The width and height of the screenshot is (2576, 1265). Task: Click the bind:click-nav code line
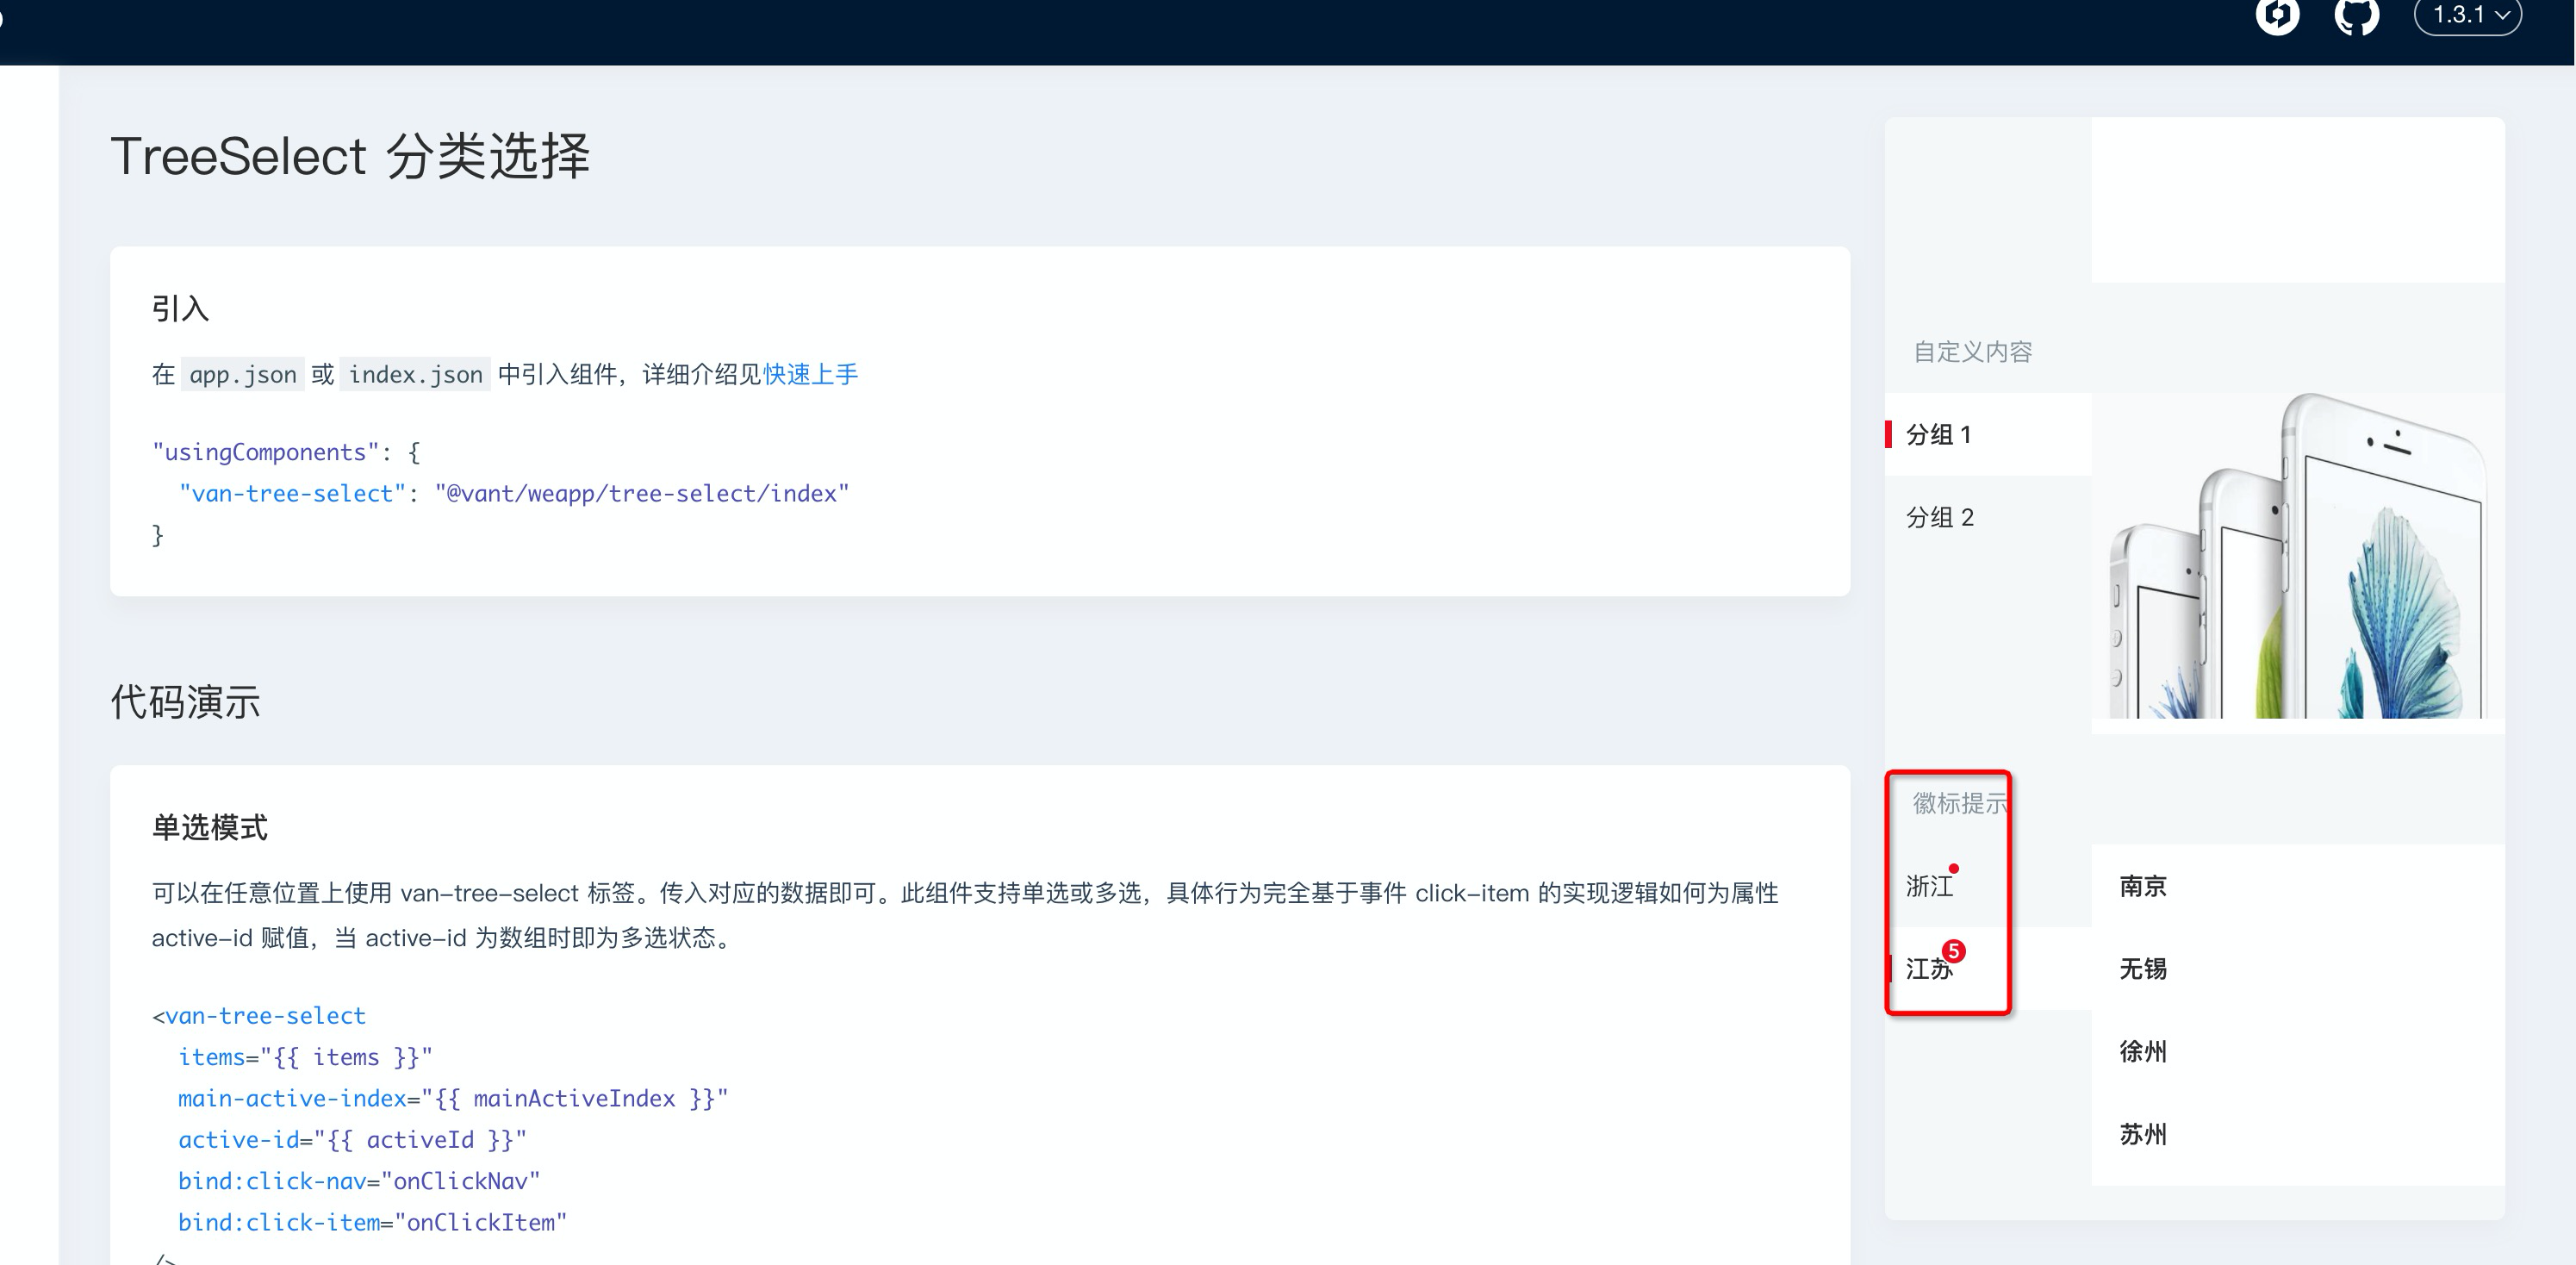point(359,1181)
